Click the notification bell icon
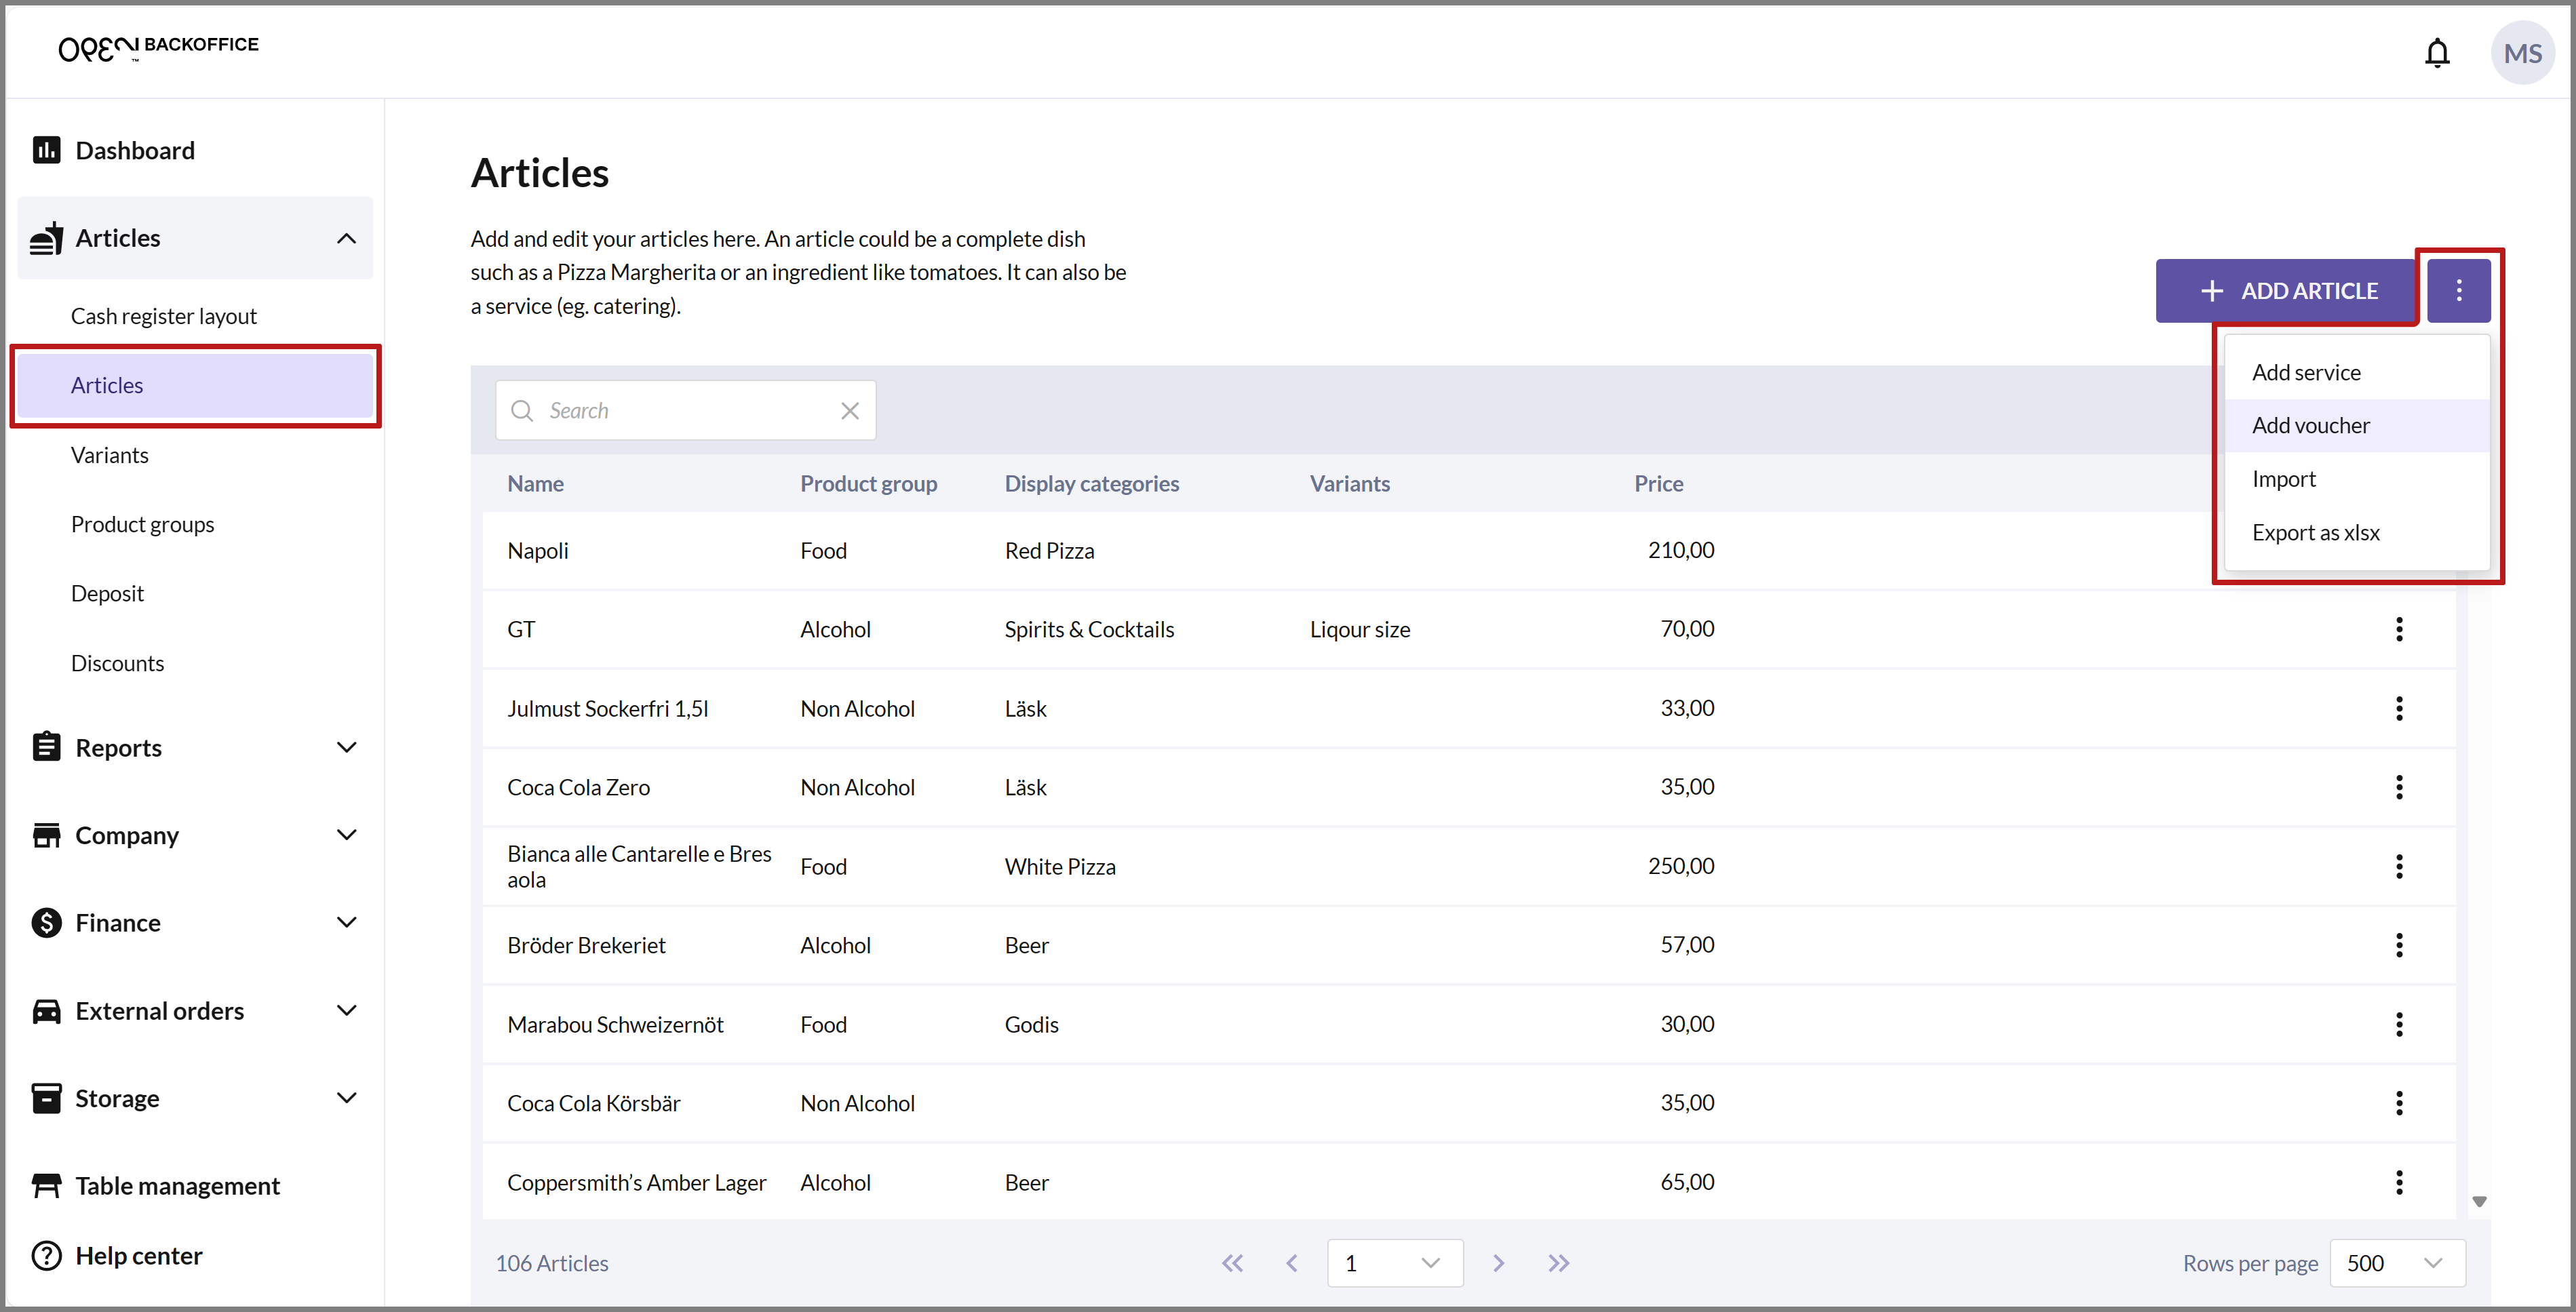 [x=2436, y=53]
